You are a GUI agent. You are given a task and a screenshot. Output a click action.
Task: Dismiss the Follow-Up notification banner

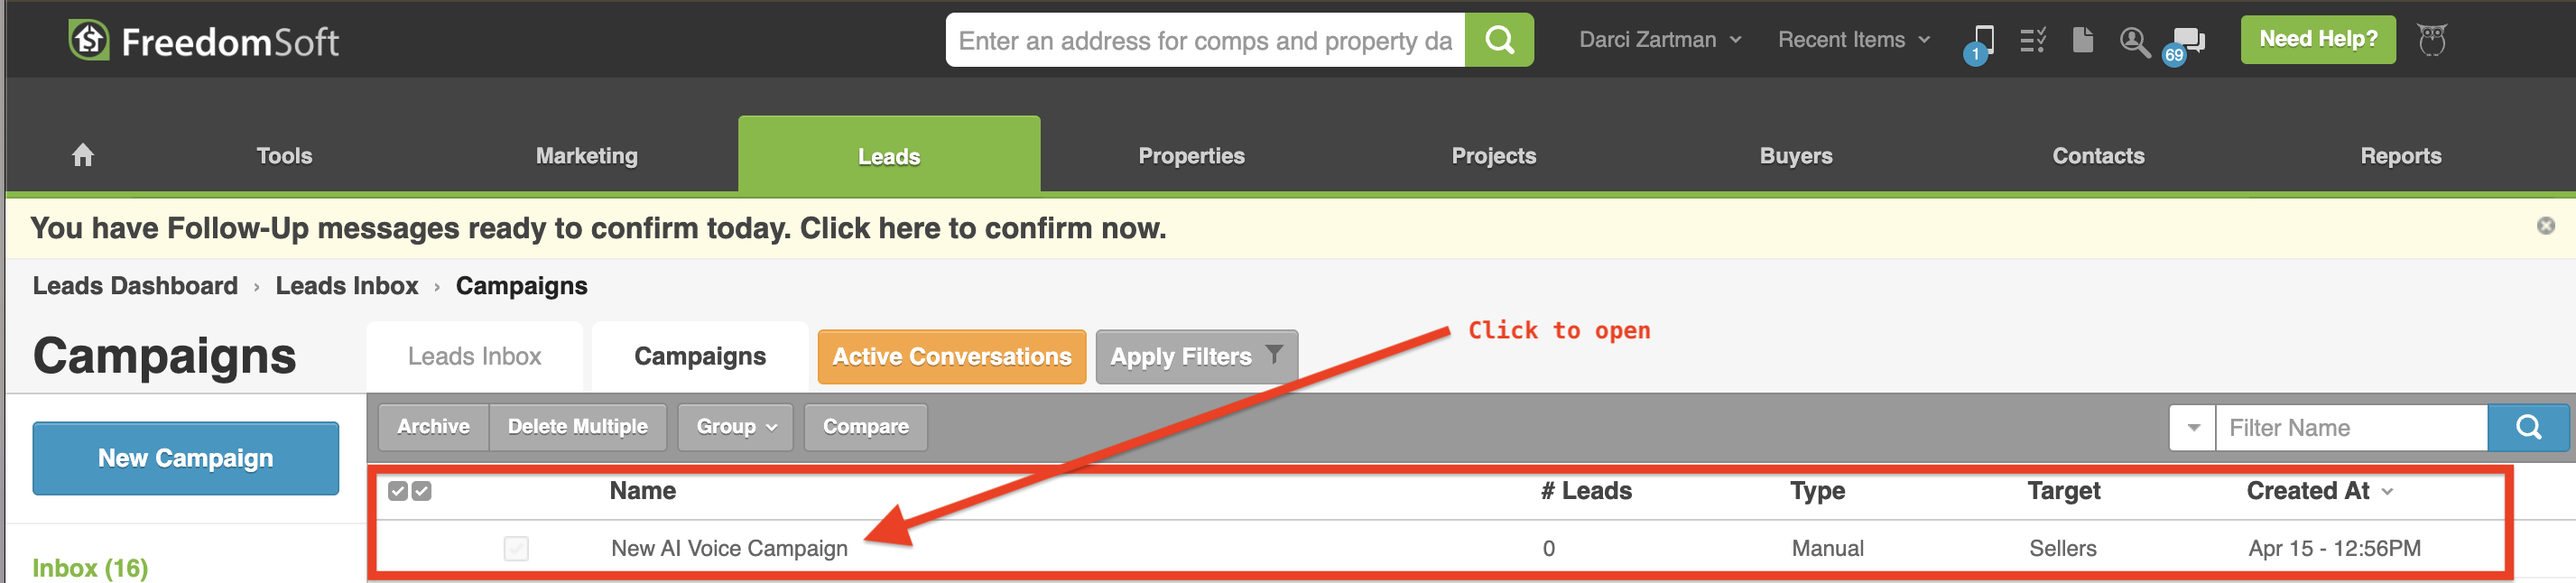(2545, 226)
